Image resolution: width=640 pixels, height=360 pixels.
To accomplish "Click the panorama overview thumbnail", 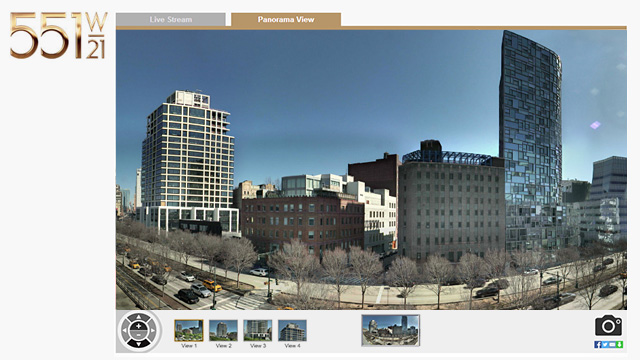I will coord(391,330).
